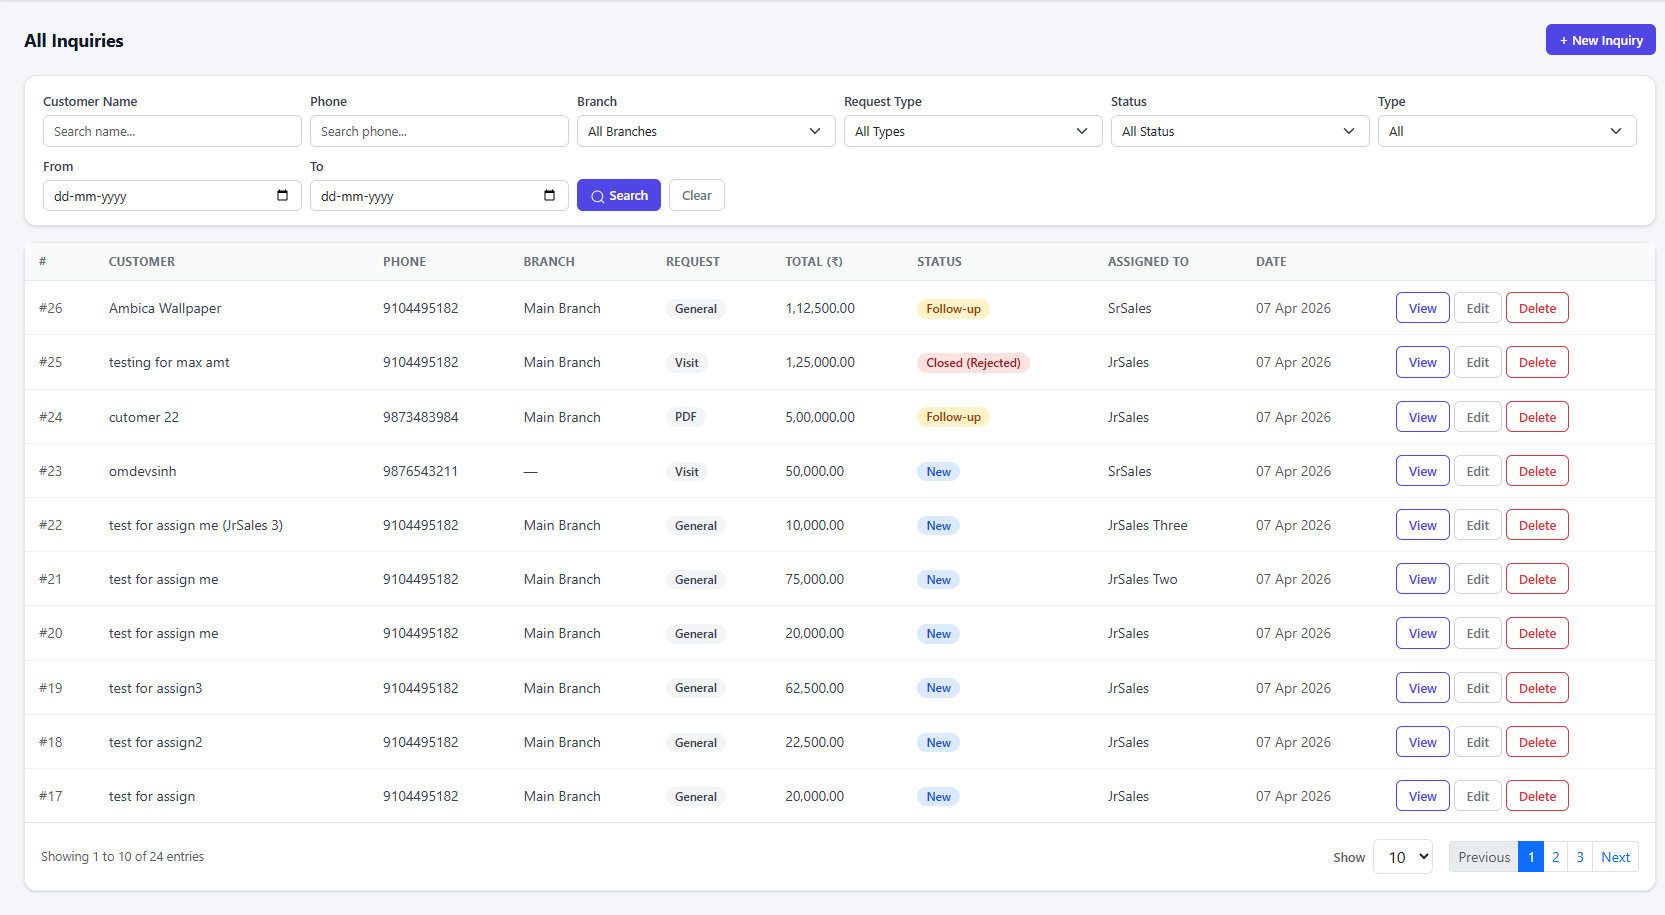Viewport: 1665px width, 915px height.
Task: Focus the Phone search field
Action: (x=439, y=131)
